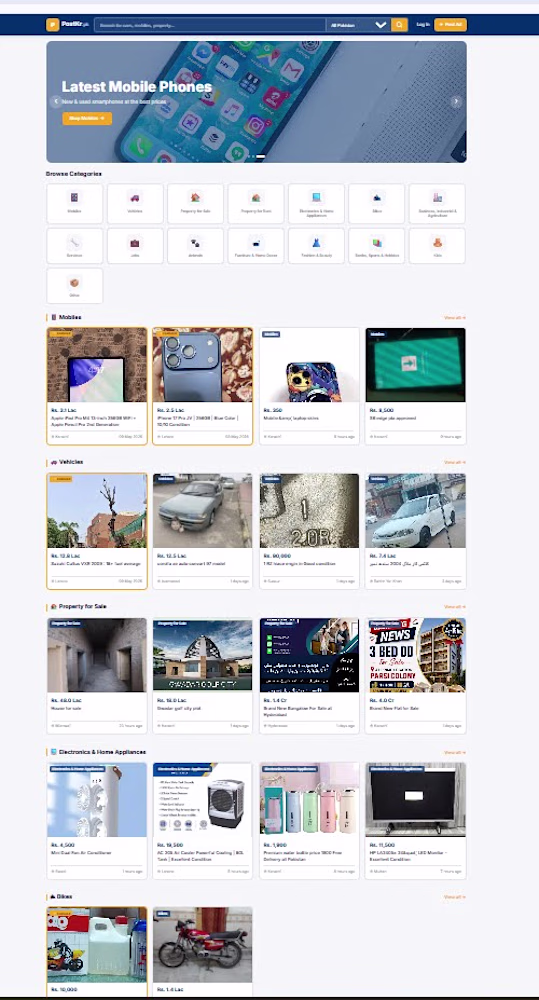This screenshot has width=539, height=1000.
Task: Open the Rs. 18,500 air cooler listing thumbnail
Action: tap(203, 800)
